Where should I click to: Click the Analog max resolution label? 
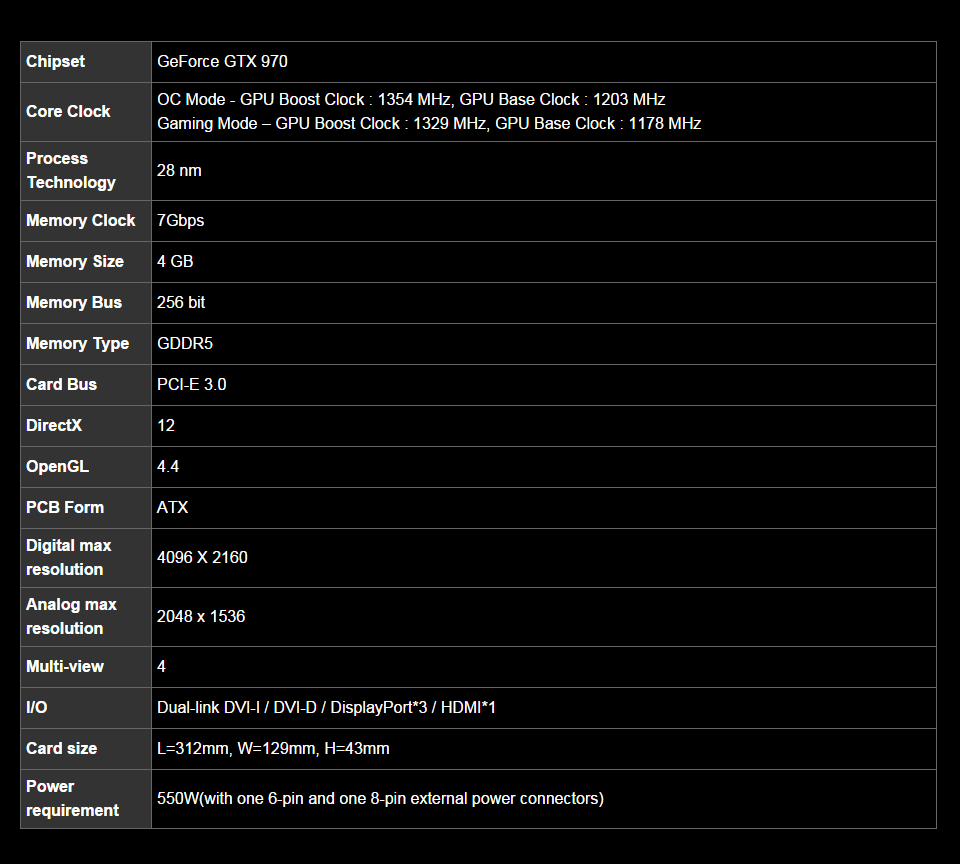point(71,617)
